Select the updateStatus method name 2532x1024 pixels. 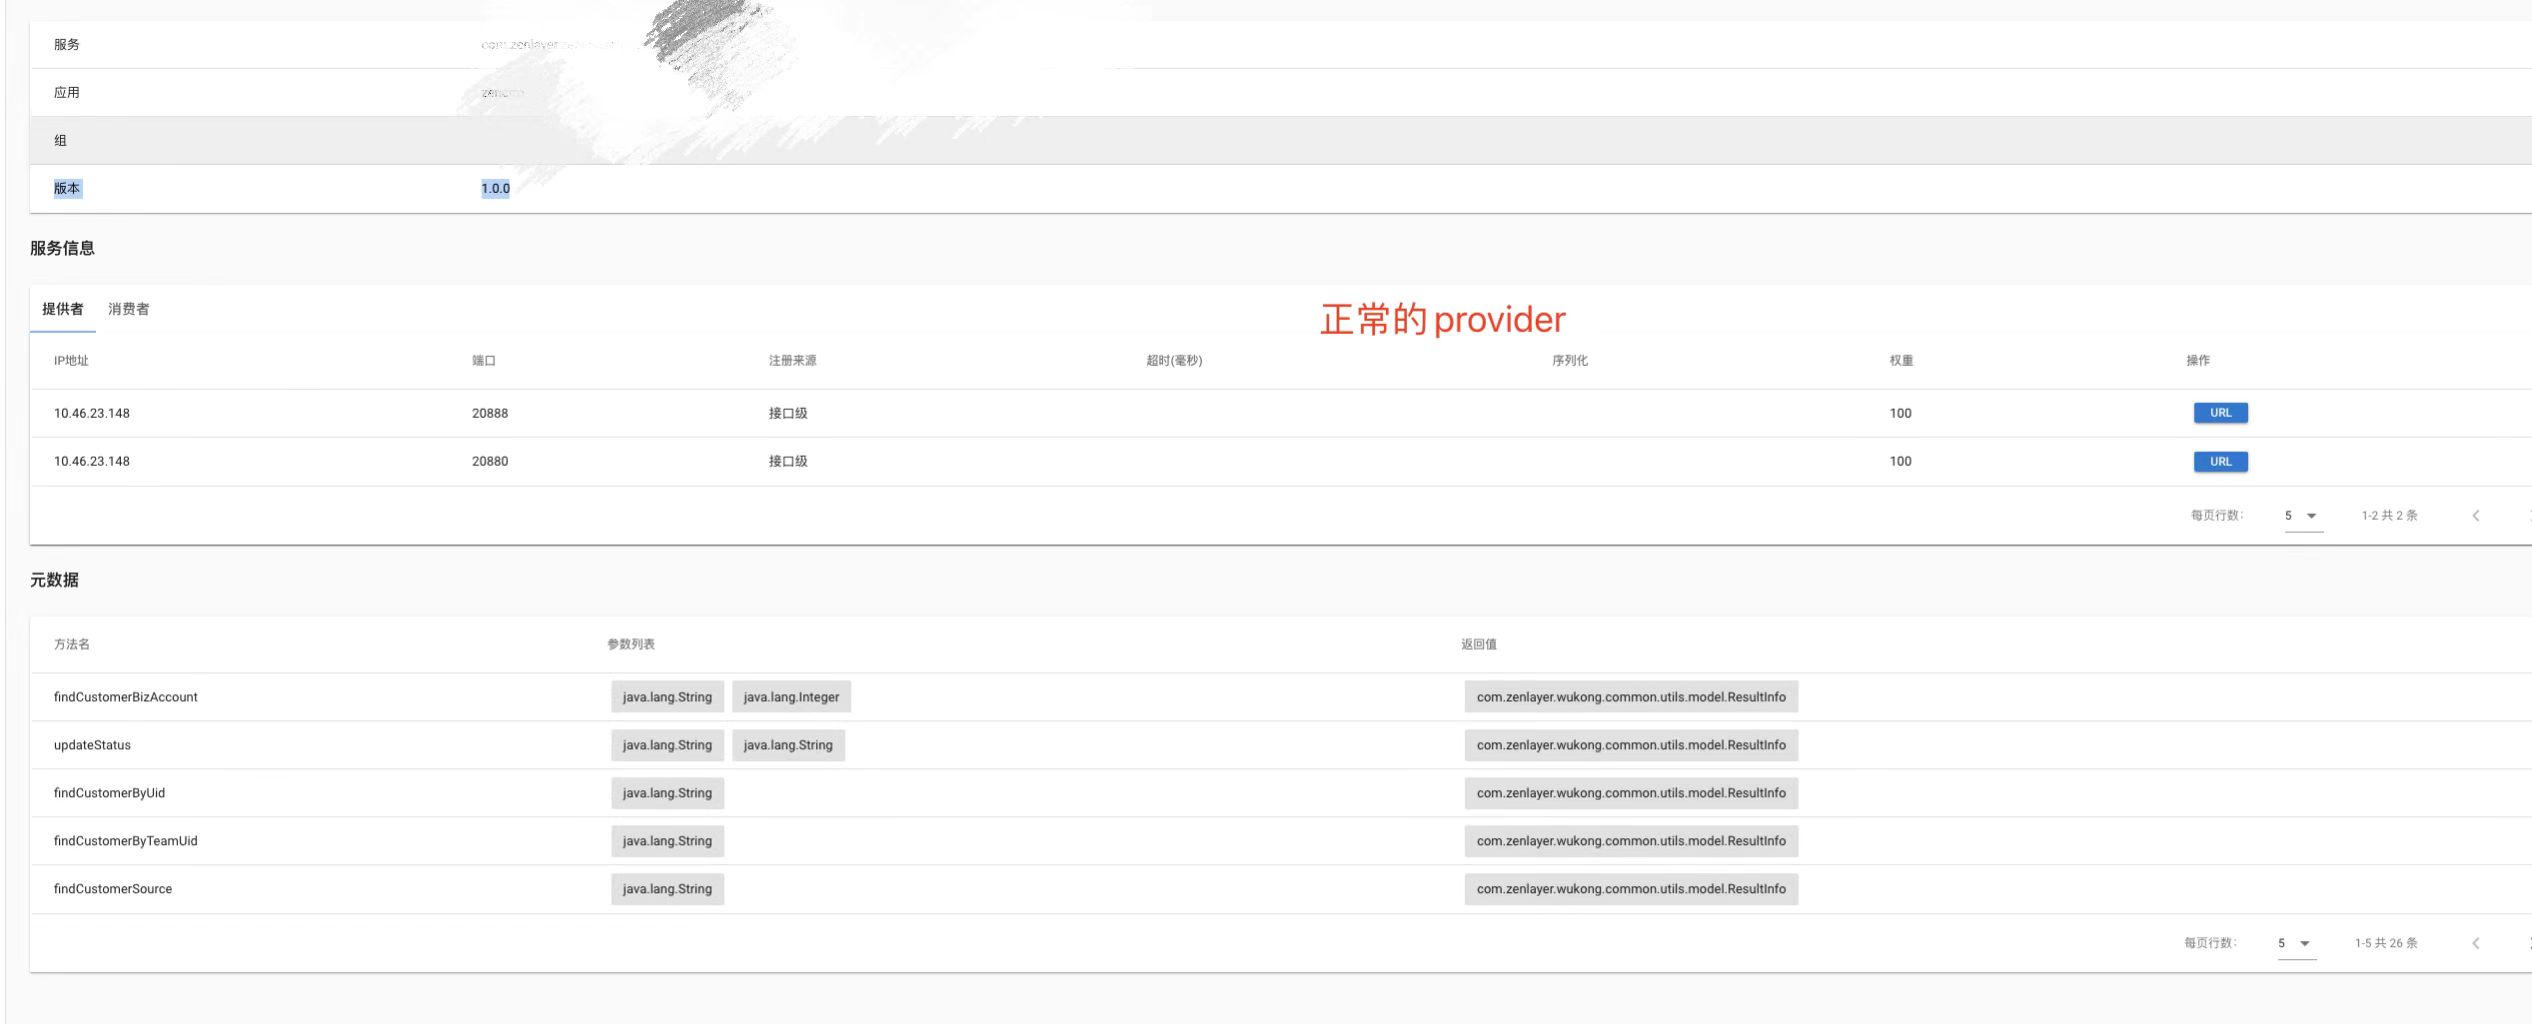tap(92, 745)
